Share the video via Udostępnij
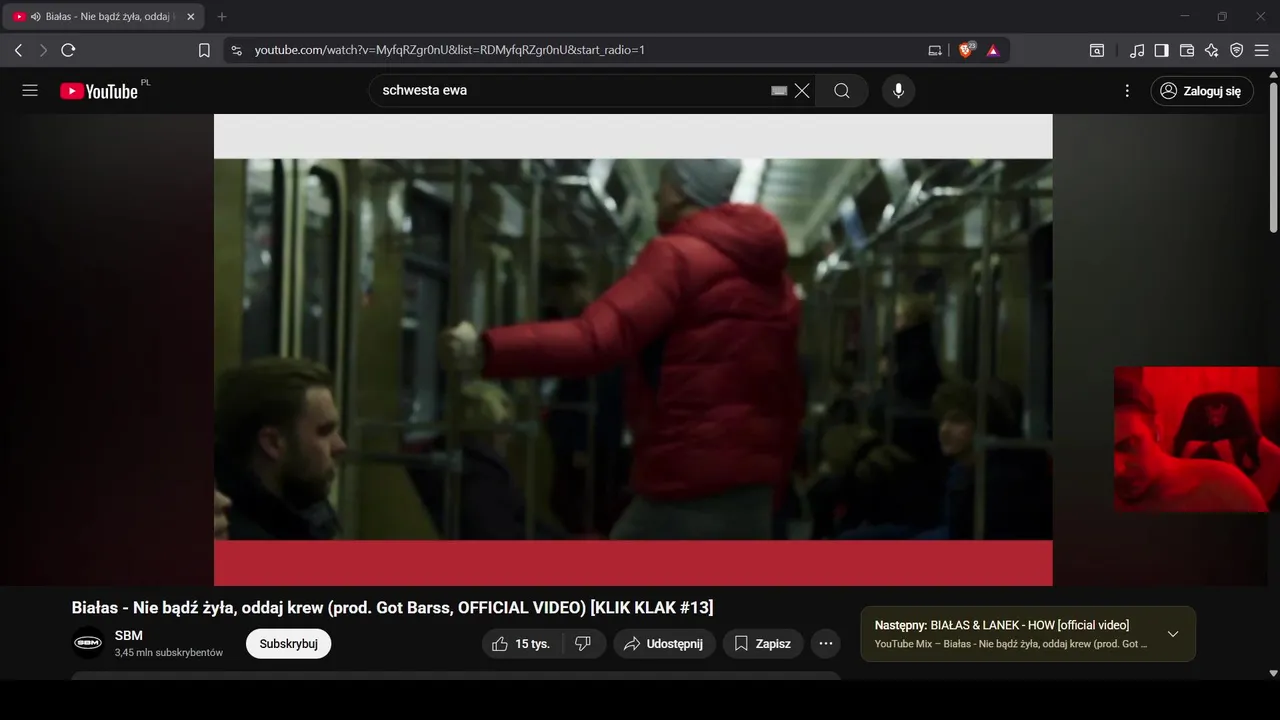Viewport: 1280px width, 720px height. (x=664, y=644)
